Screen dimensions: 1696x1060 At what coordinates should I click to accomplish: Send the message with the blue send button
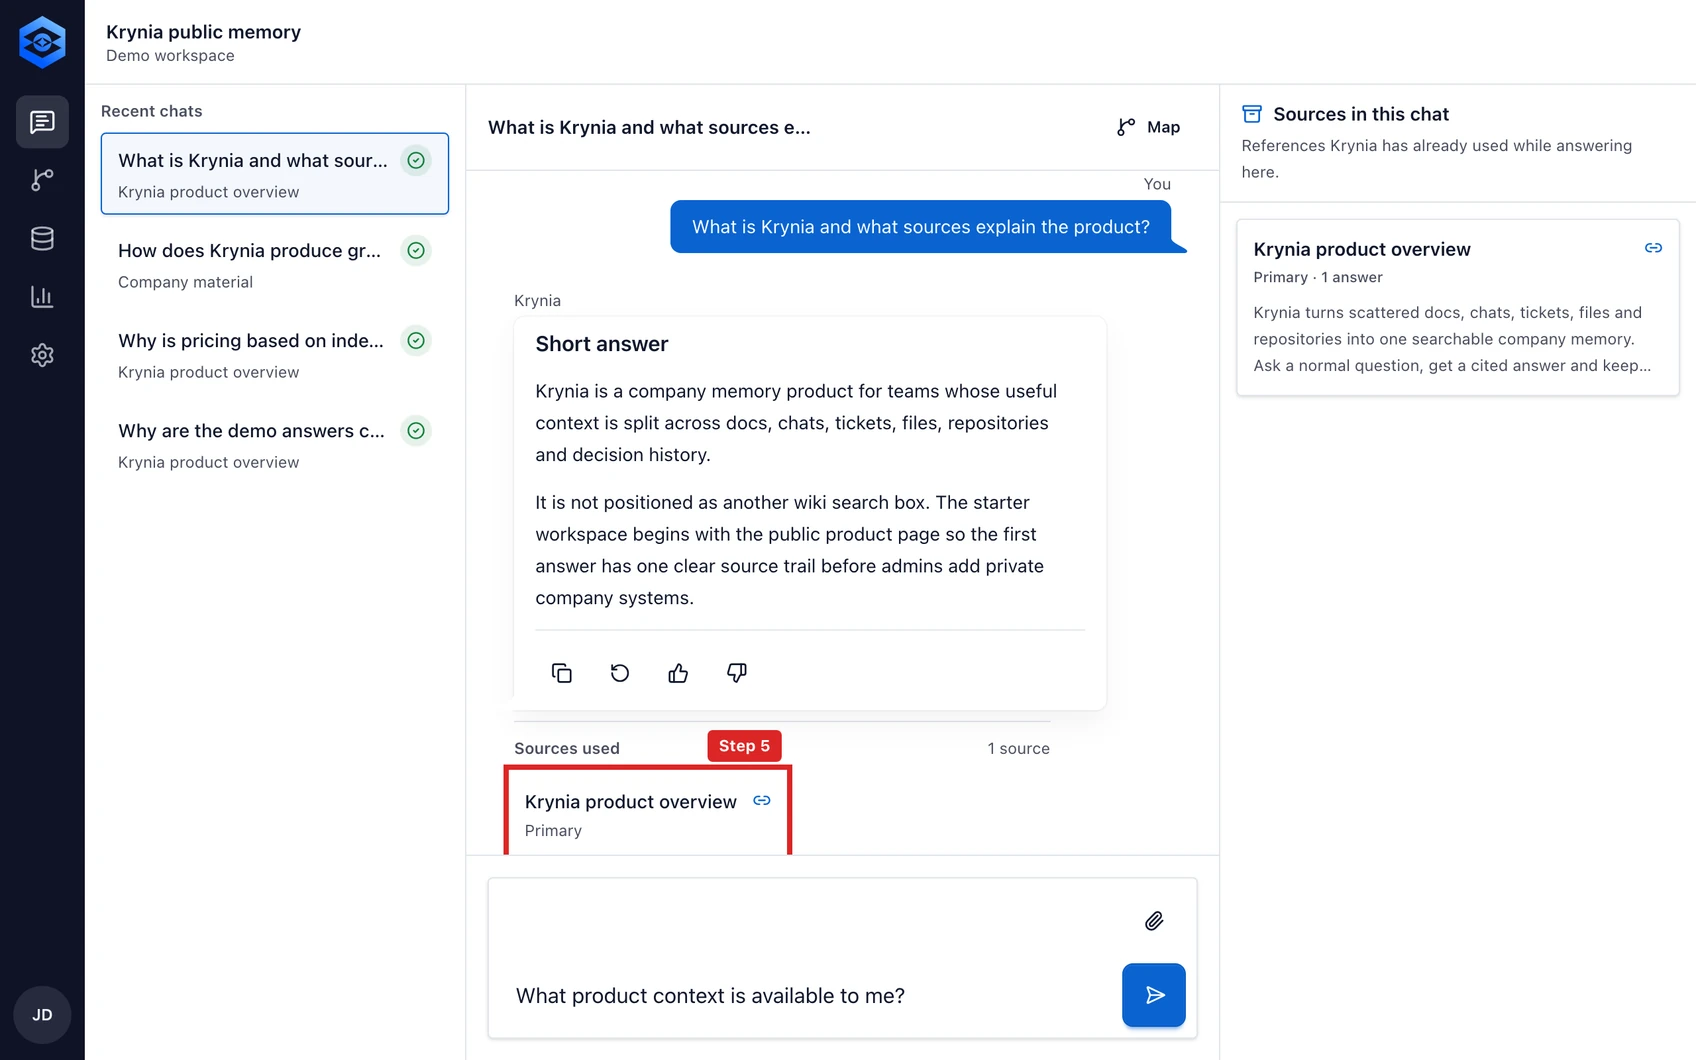[x=1154, y=995]
